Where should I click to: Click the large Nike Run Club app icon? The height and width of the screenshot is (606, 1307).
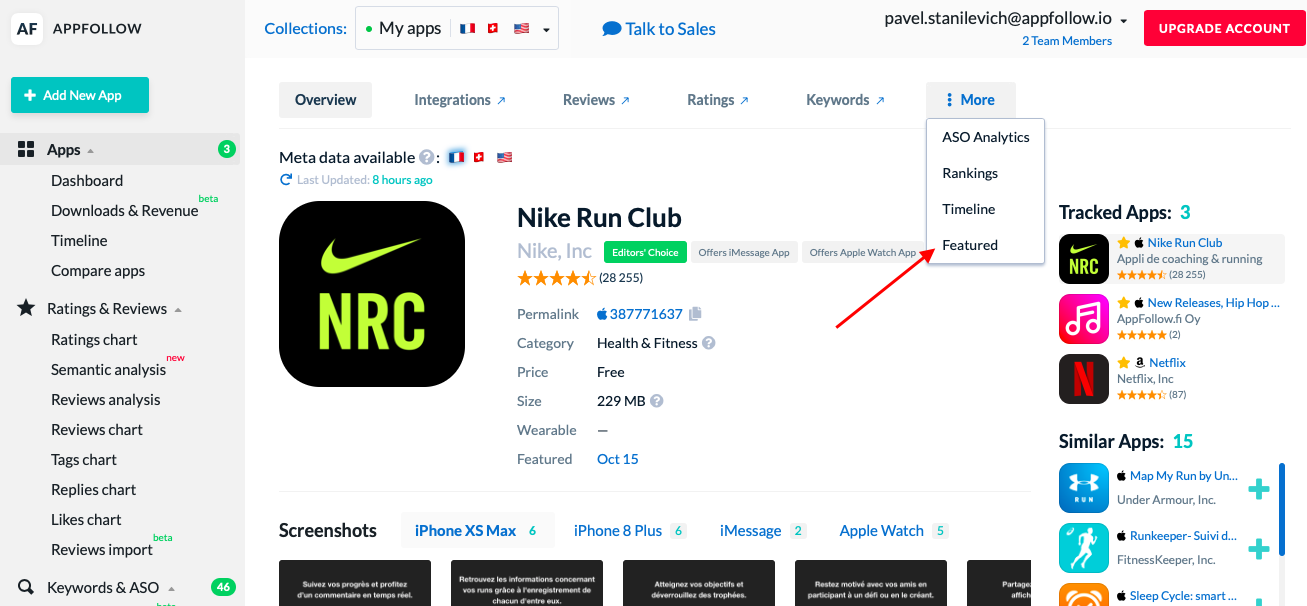pyautogui.click(x=372, y=294)
